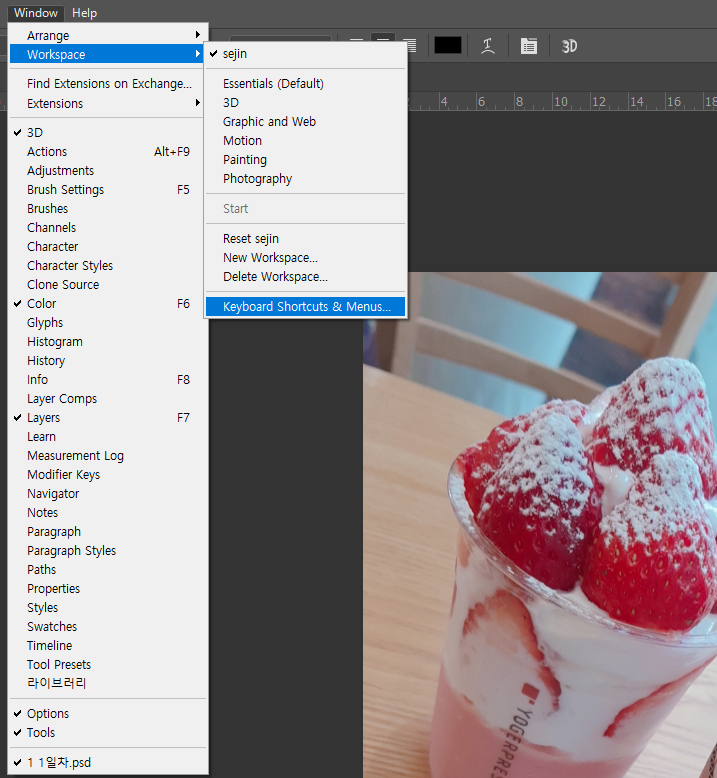Open the Timeline panel

click(106, 646)
